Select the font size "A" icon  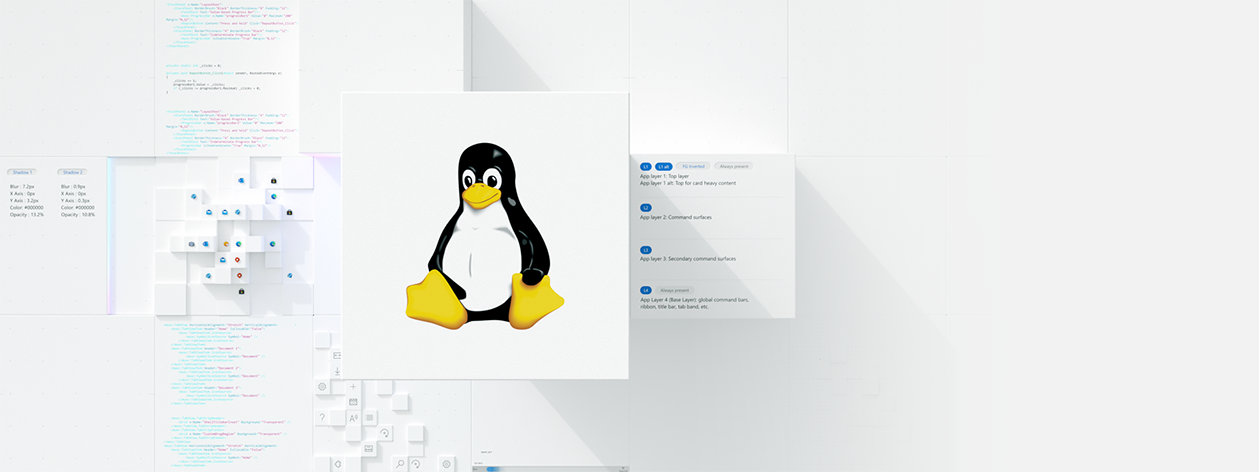coord(353,417)
